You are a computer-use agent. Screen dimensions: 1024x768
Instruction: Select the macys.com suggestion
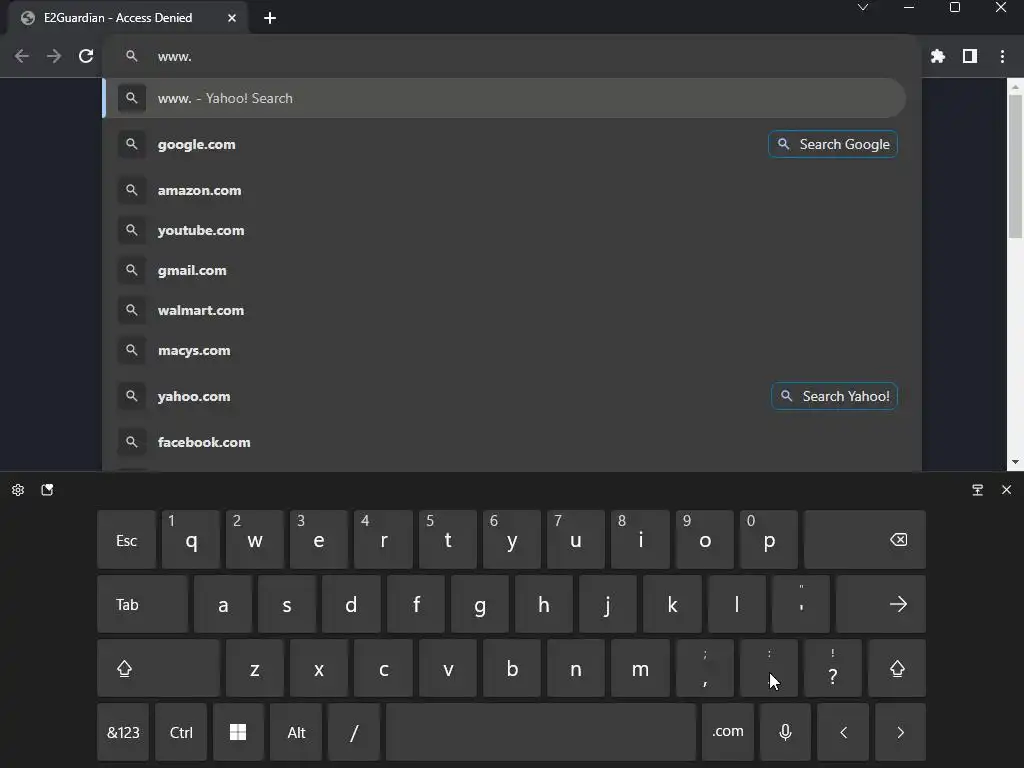click(x=504, y=350)
